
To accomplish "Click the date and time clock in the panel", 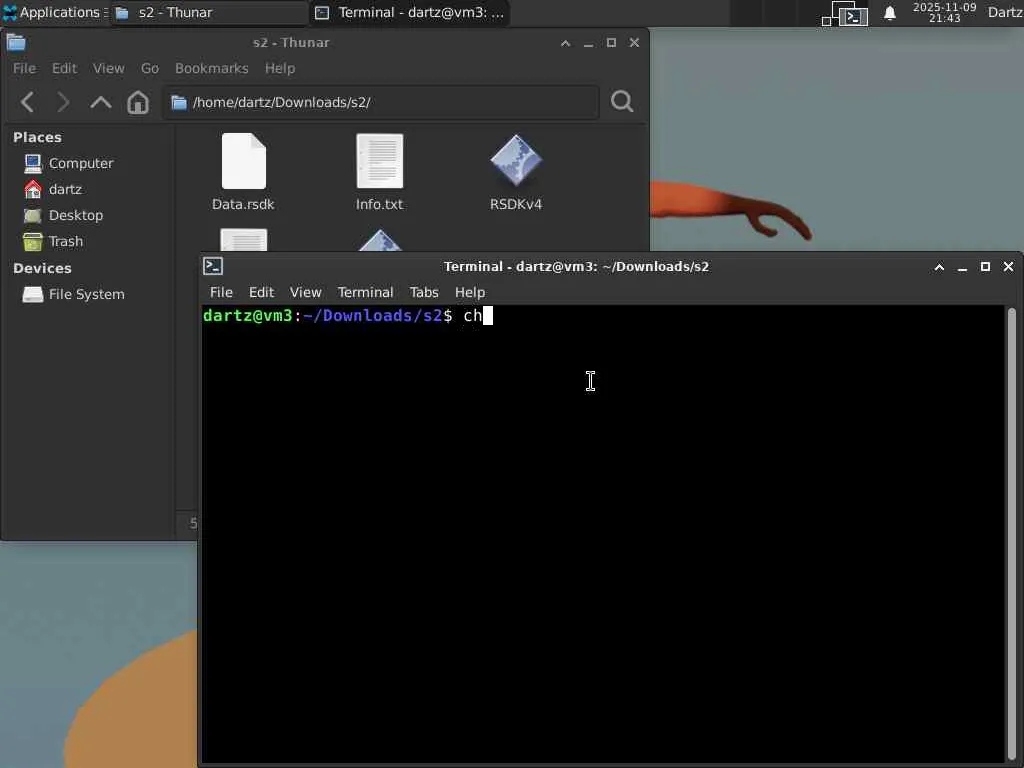I will click(x=944, y=13).
